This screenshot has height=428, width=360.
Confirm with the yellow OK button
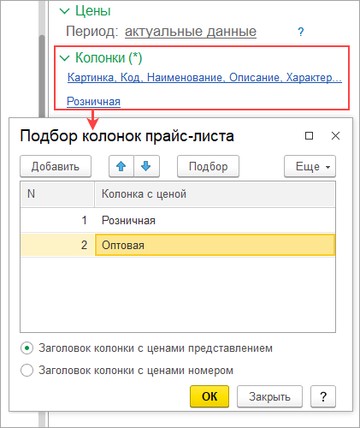pyautogui.click(x=210, y=396)
